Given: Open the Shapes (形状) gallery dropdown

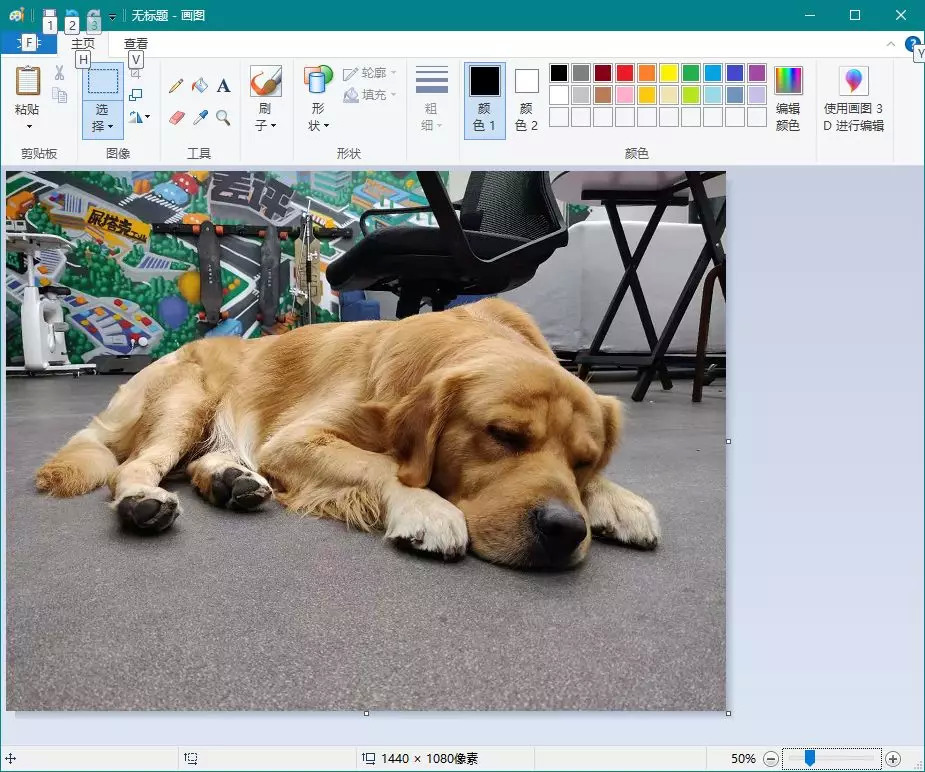Looking at the screenshot, I should coord(318,126).
